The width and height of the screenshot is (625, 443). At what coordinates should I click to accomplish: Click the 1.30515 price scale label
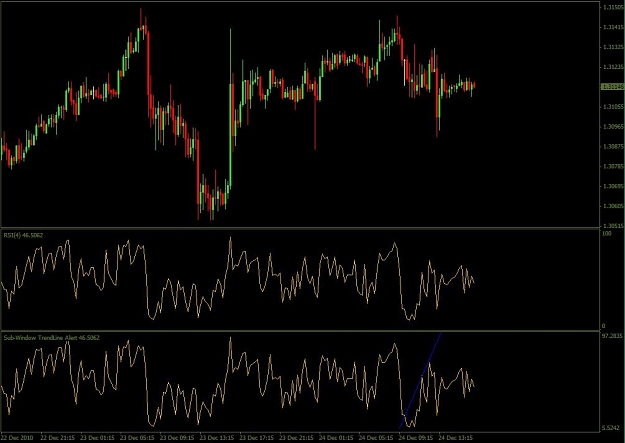coord(614,226)
